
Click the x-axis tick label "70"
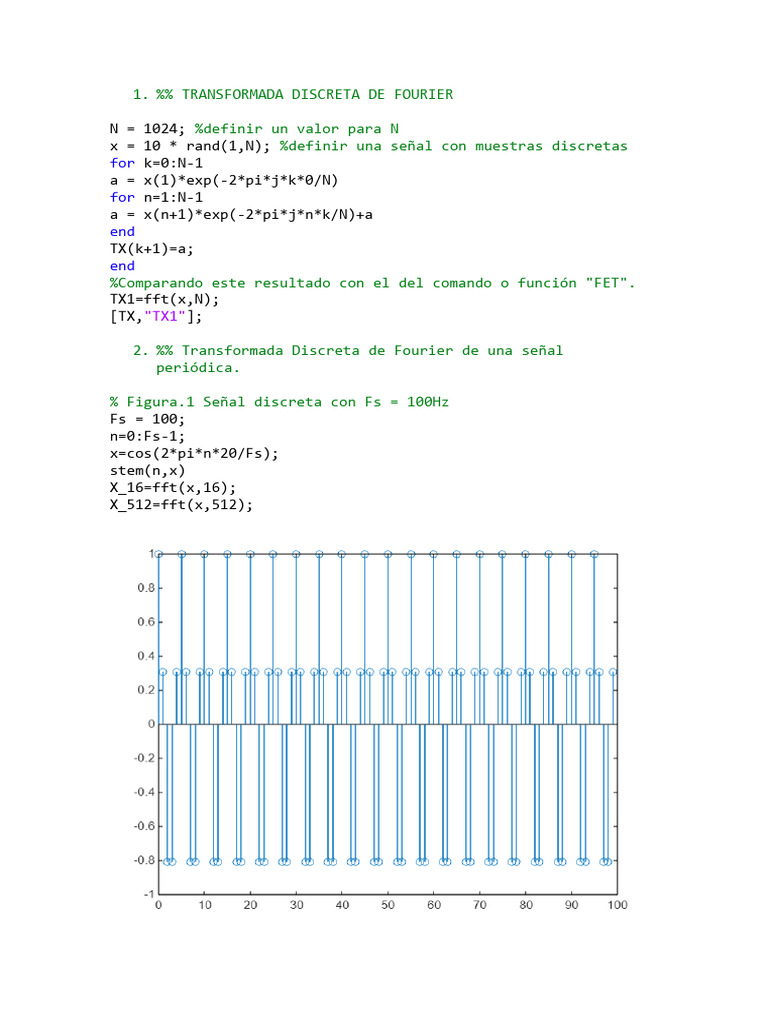(480, 905)
